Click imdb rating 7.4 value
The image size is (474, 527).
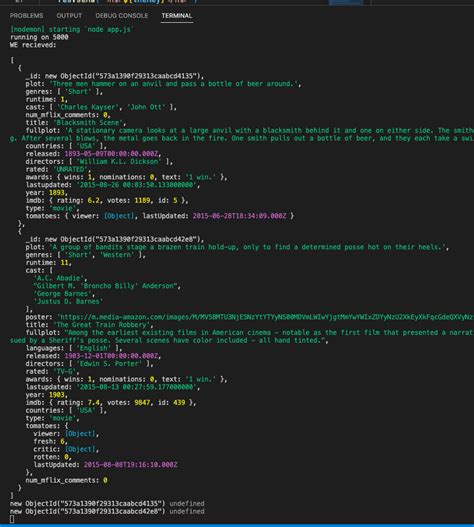pyautogui.click(x=93, y=403)
